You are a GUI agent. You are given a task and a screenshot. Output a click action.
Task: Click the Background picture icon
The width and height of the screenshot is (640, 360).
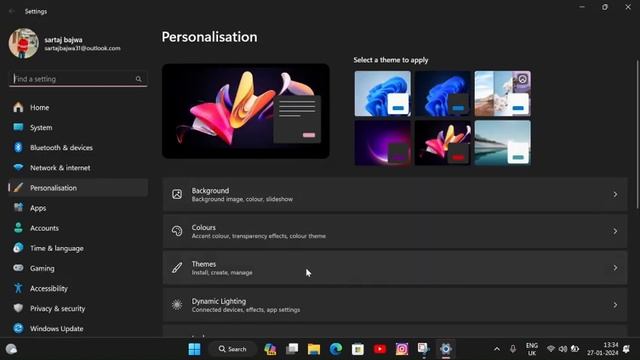tap(177, 194)
